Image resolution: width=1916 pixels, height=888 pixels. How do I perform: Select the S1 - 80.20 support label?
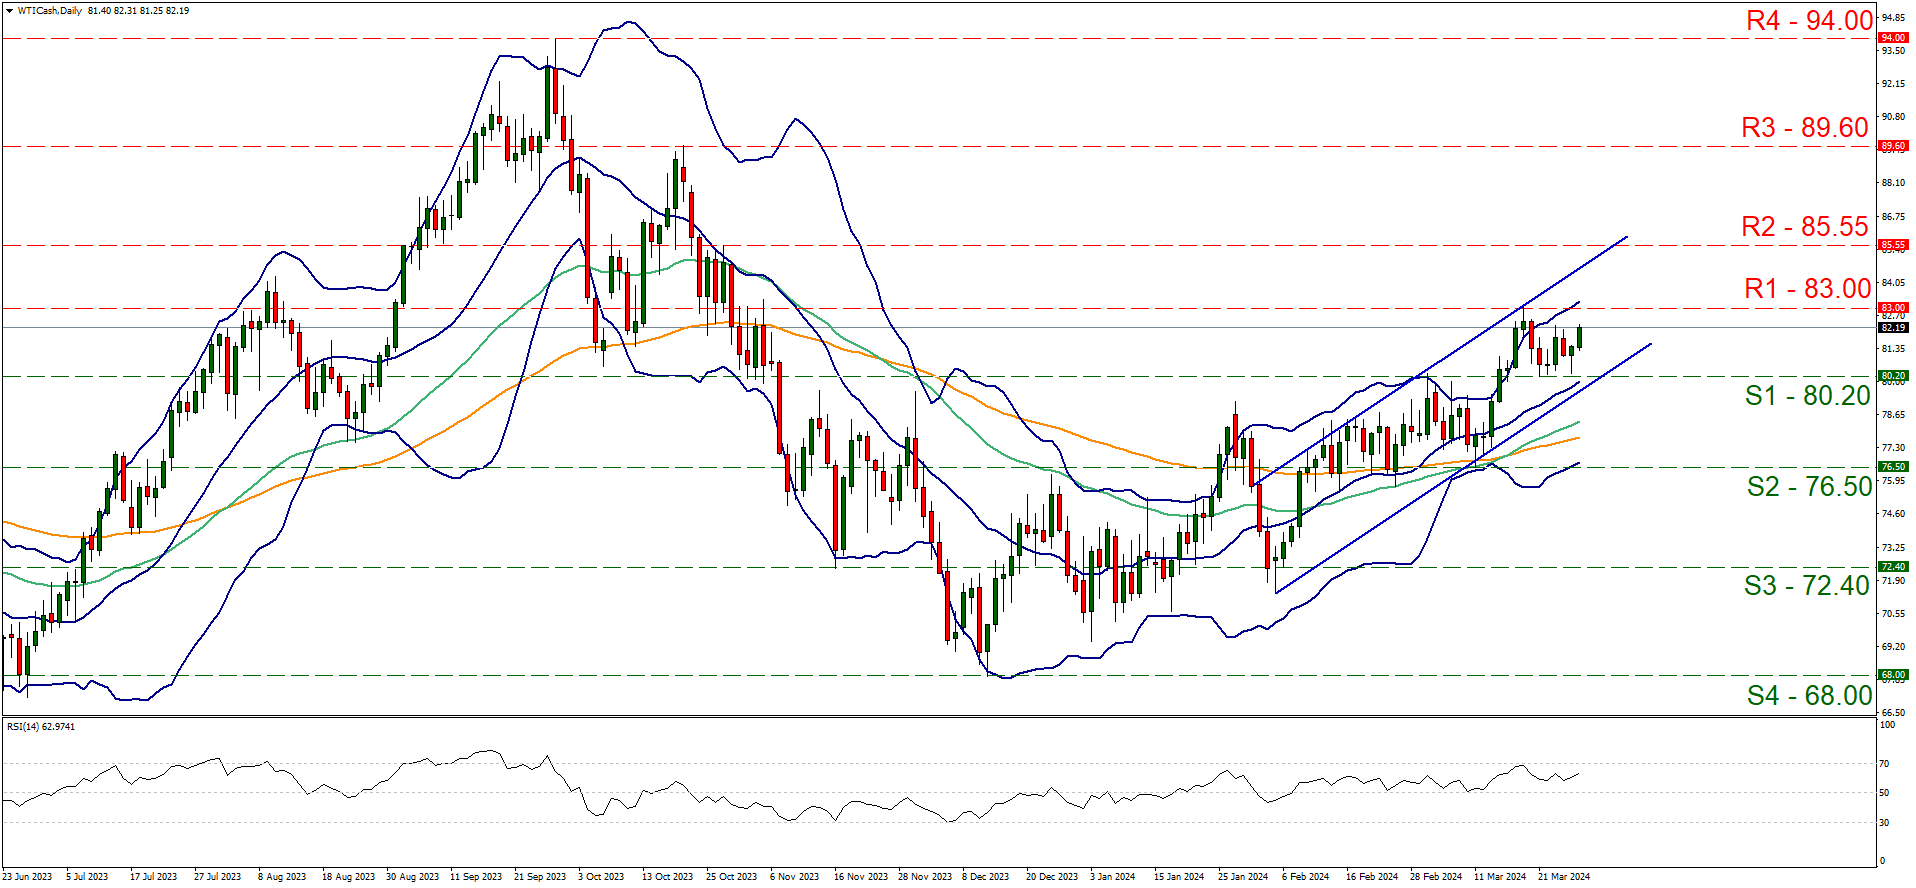[x=1807, y=396]
